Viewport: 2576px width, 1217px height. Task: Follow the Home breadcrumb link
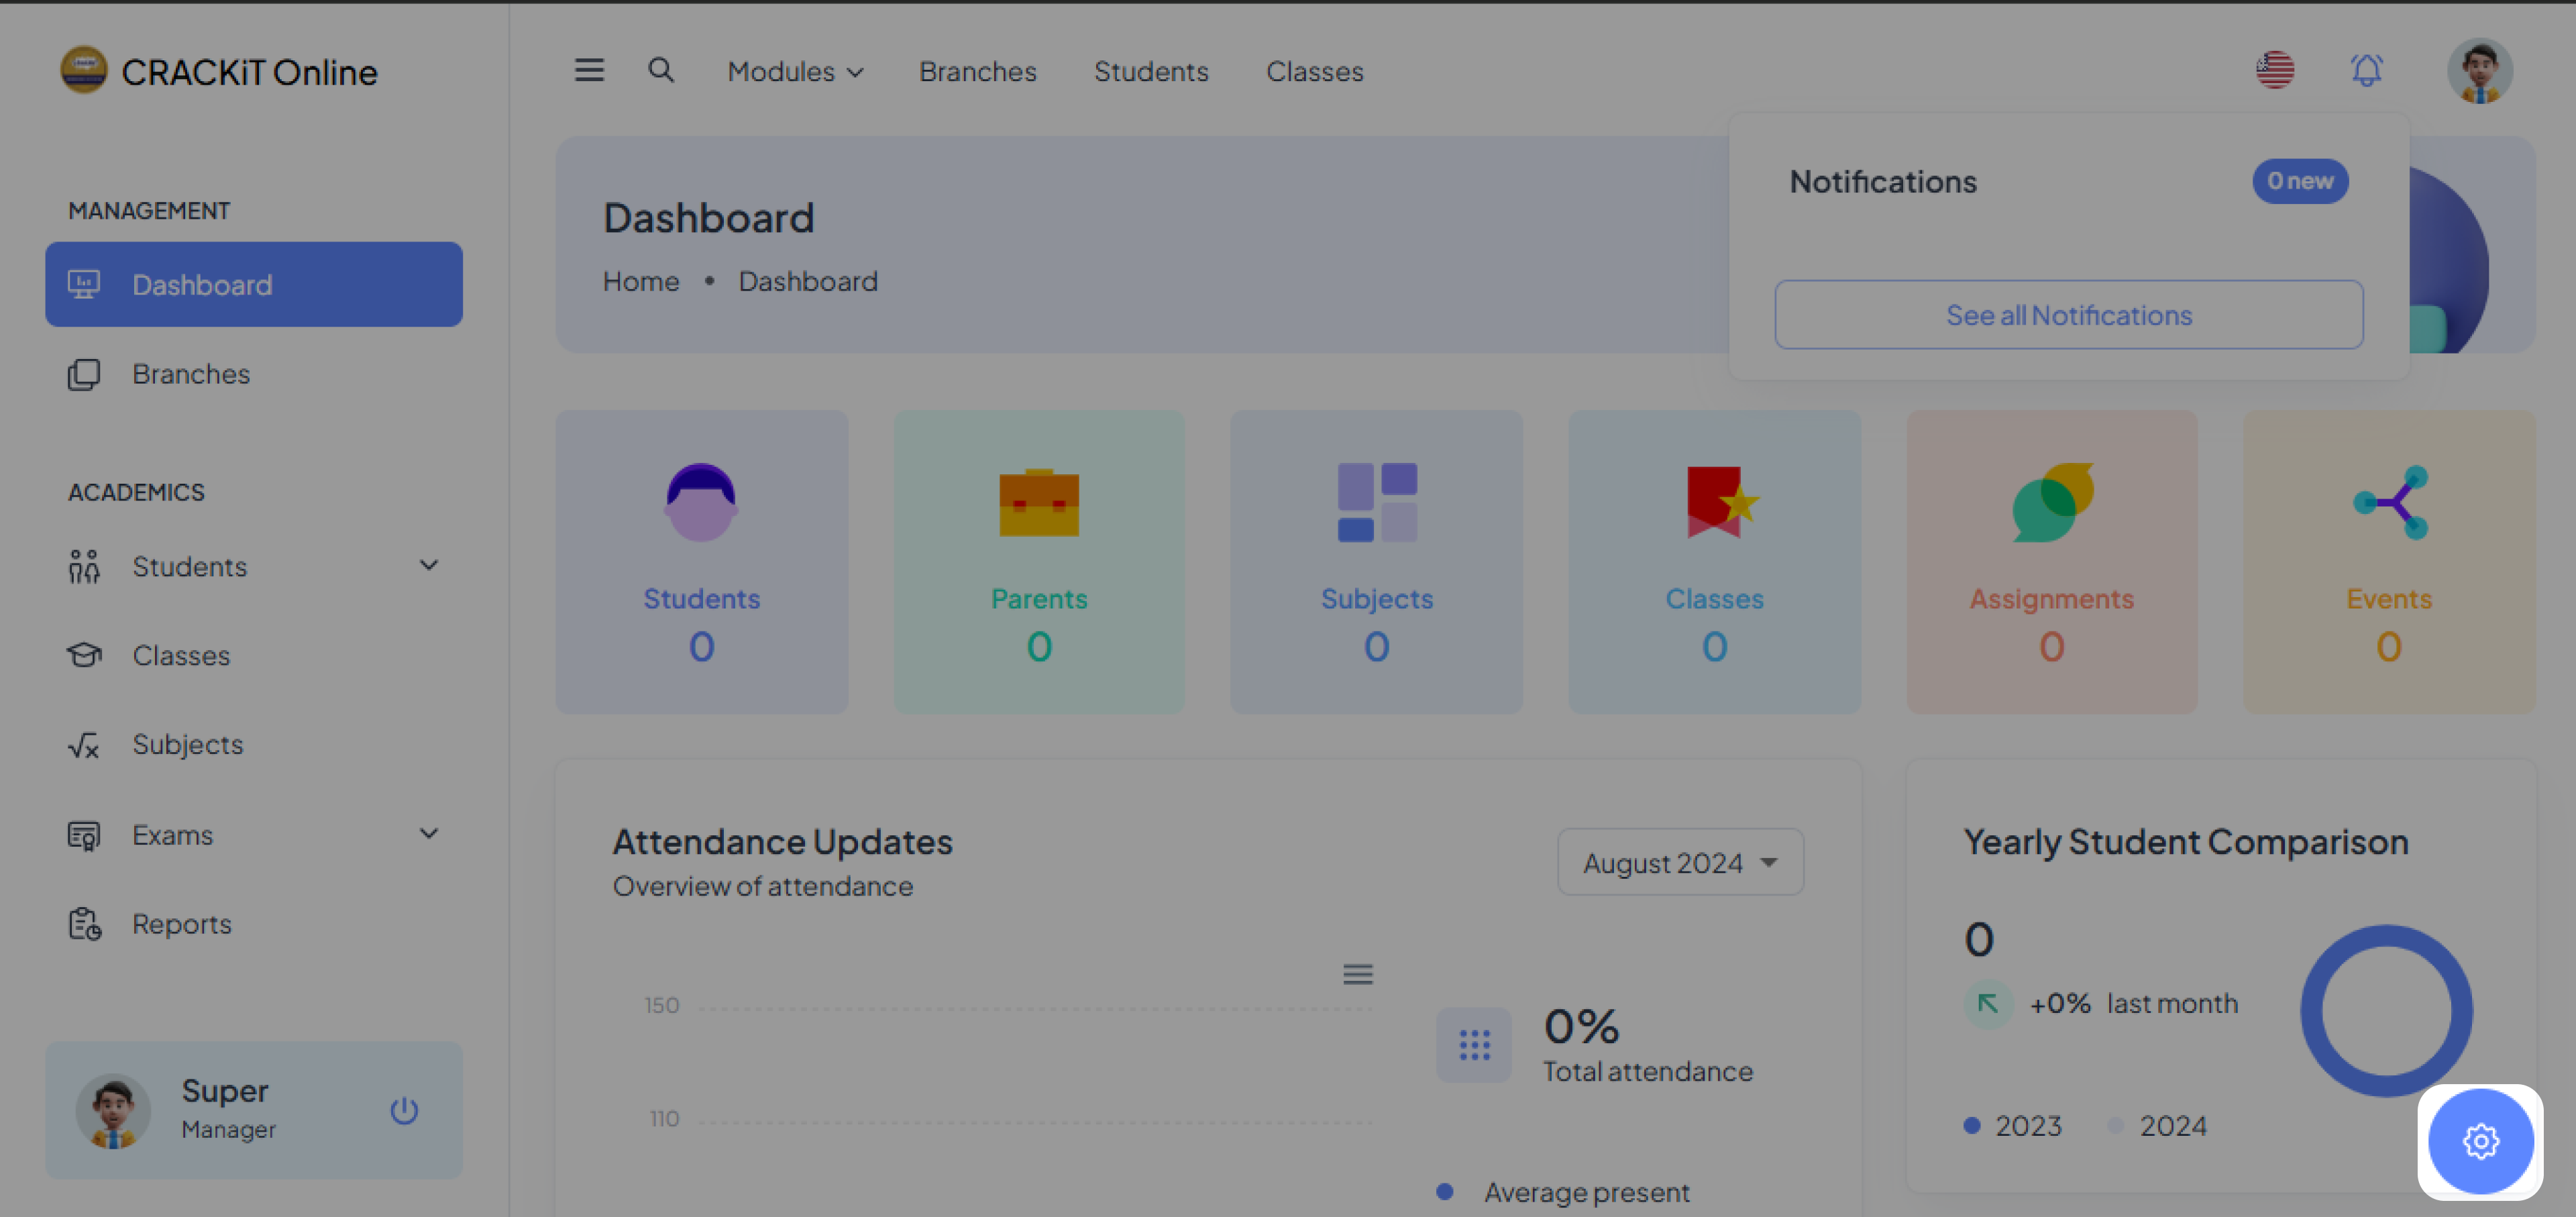point(640,282)
